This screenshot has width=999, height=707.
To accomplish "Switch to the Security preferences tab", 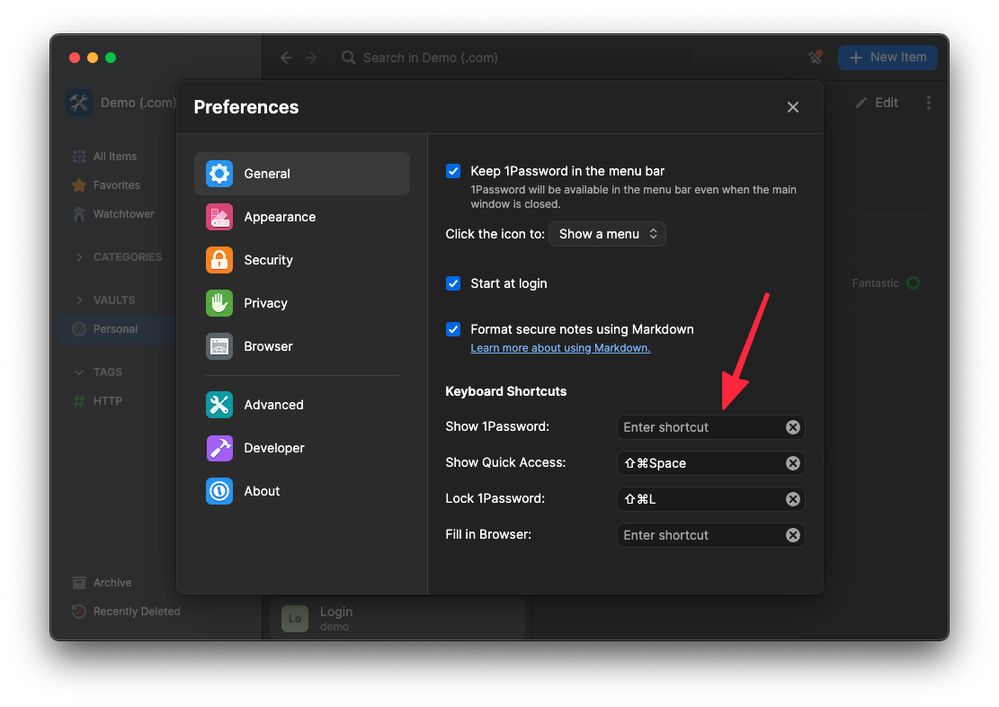I will 268,260.
